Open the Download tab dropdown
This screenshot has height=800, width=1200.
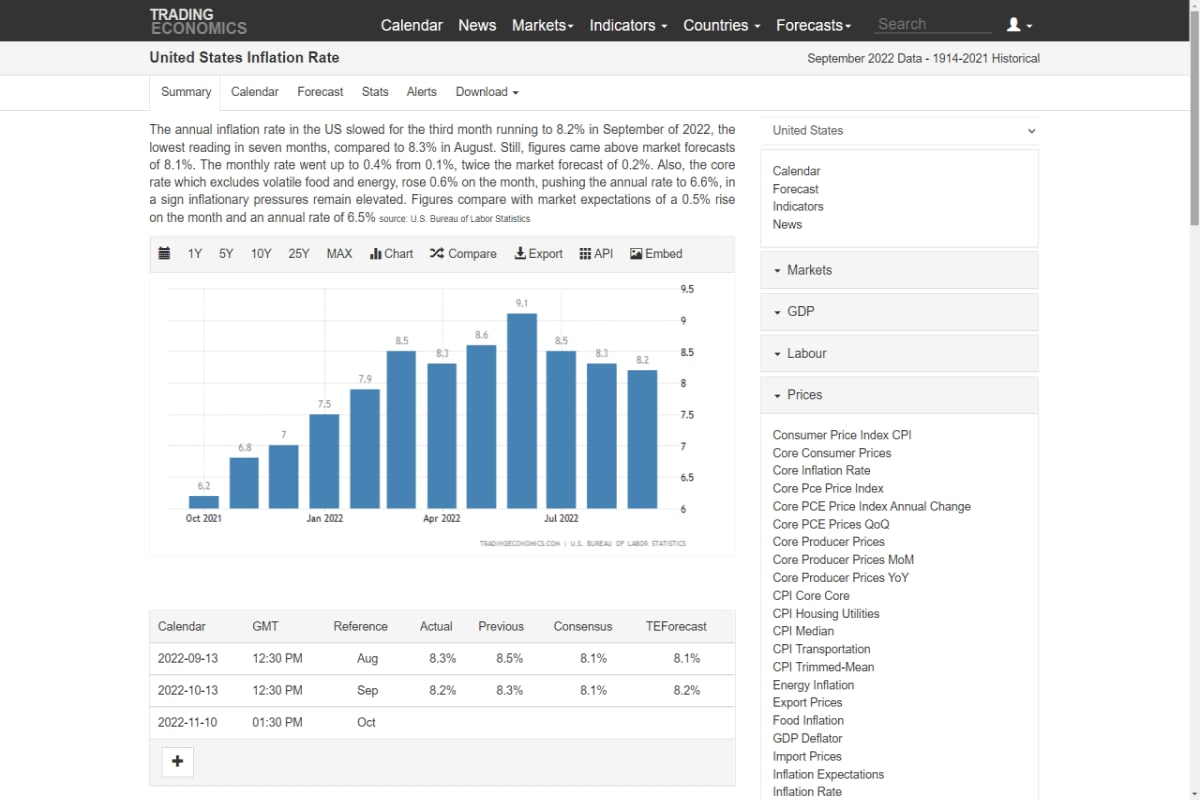coord(487,92)
